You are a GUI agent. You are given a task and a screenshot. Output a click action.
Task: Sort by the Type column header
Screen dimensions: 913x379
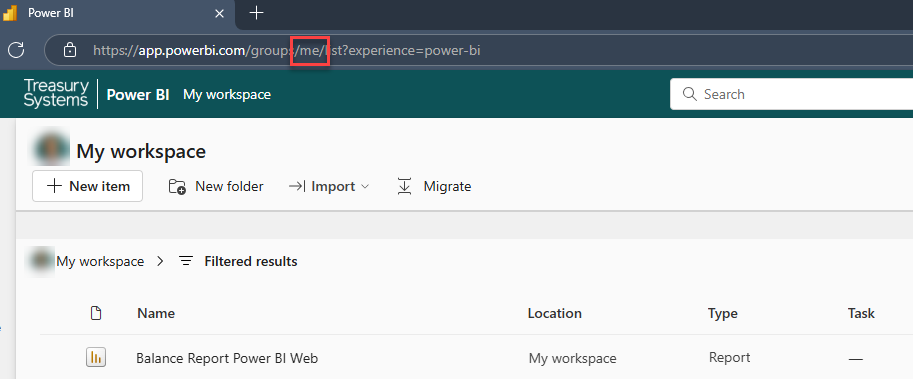pos(723,313)
